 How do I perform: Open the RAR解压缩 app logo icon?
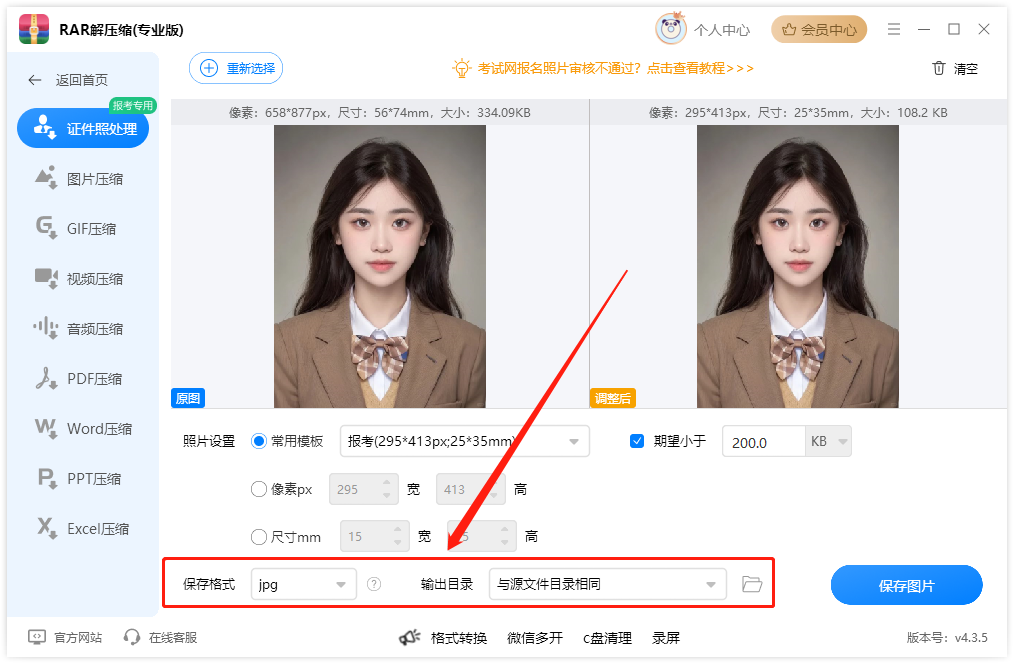coord(34,29)
